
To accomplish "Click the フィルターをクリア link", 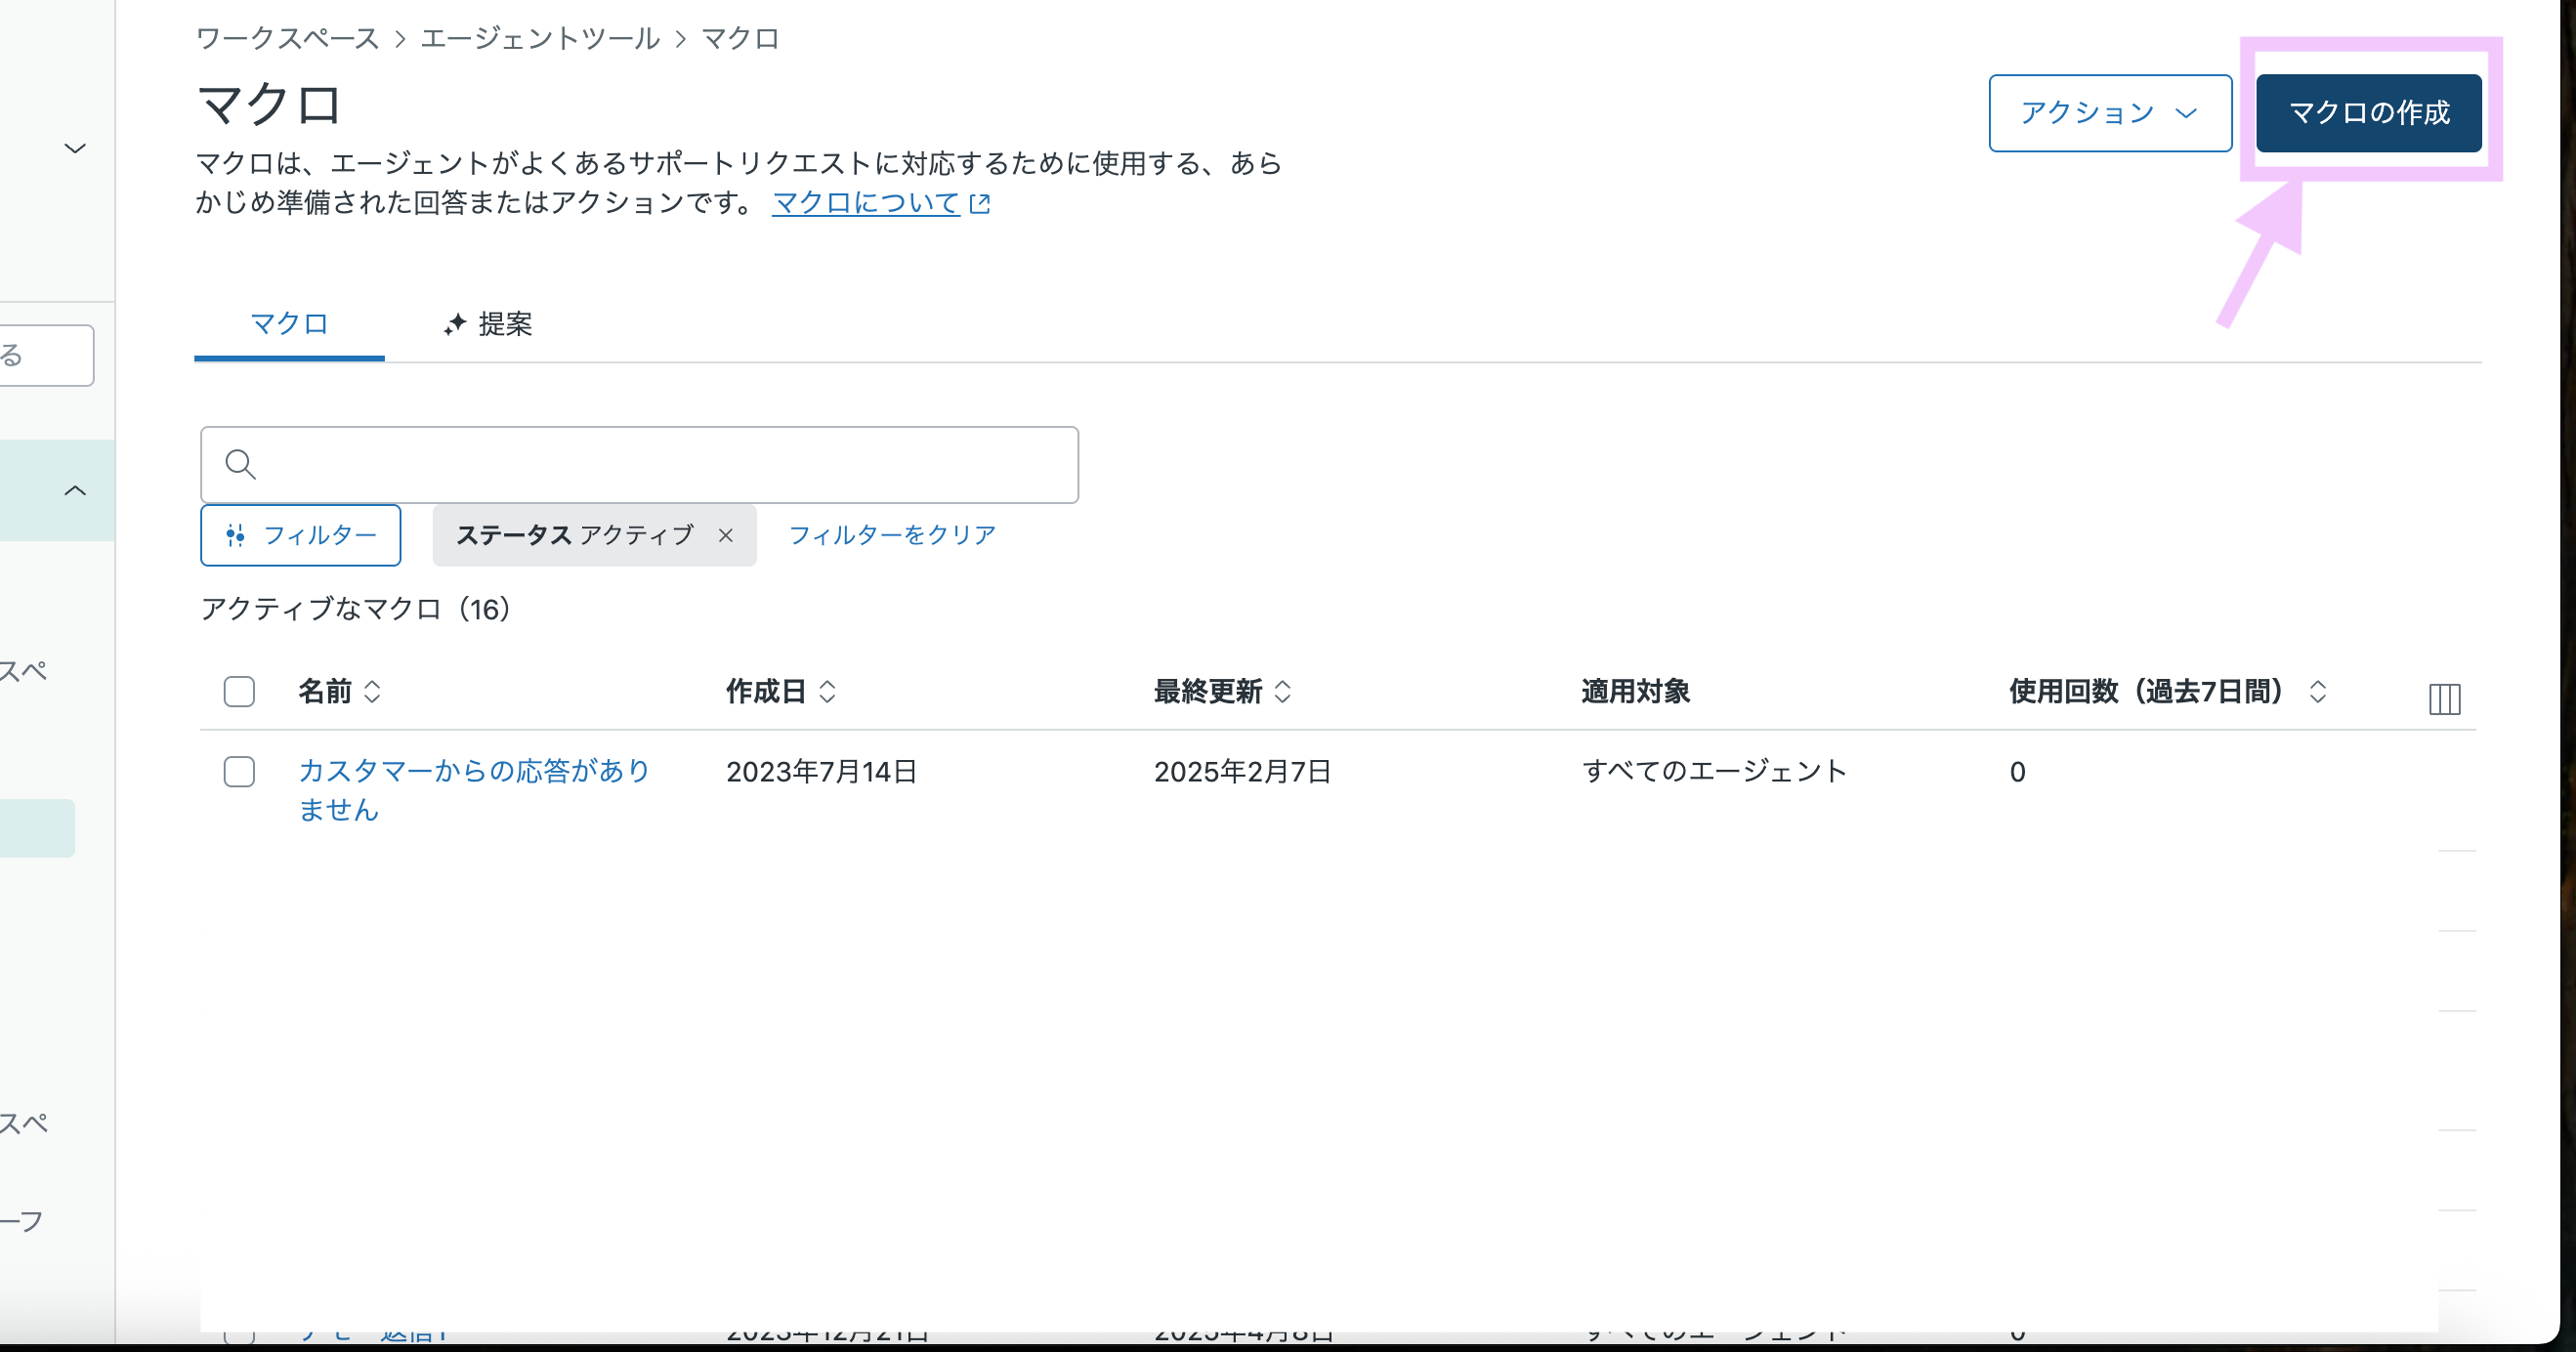I will click(x=892, y=536).
